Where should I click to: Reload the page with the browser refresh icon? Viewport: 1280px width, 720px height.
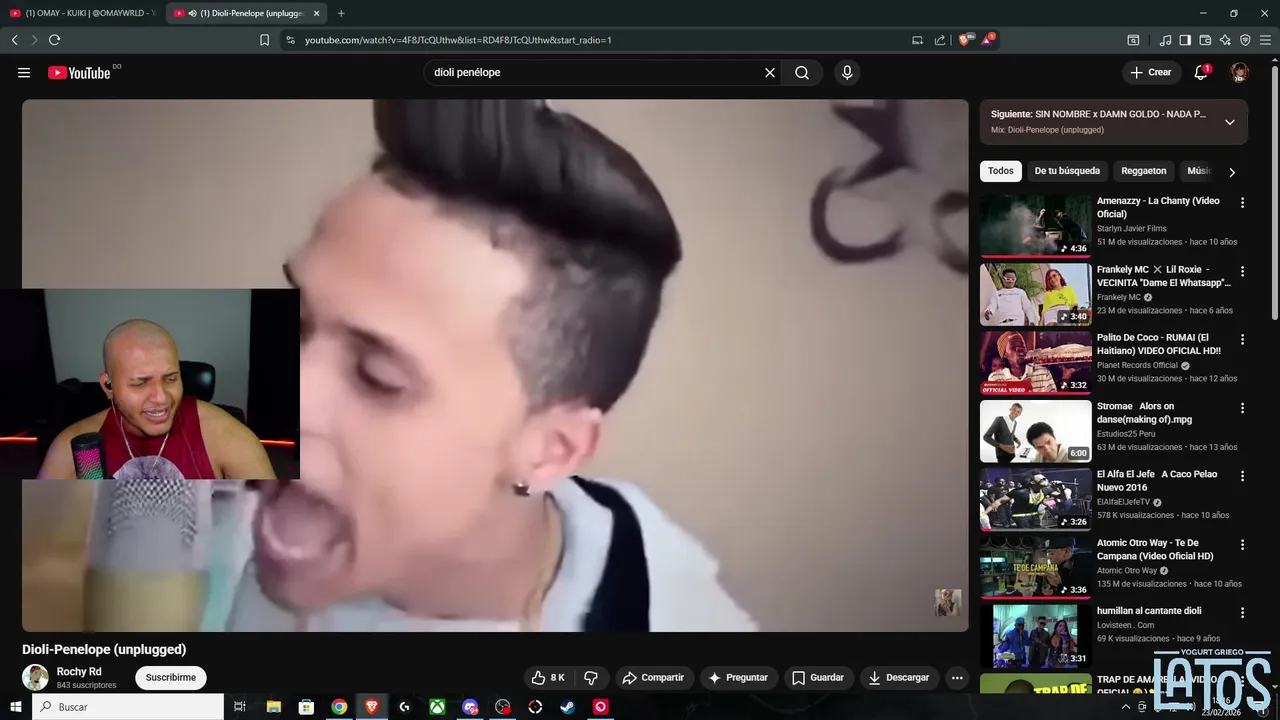54,40
